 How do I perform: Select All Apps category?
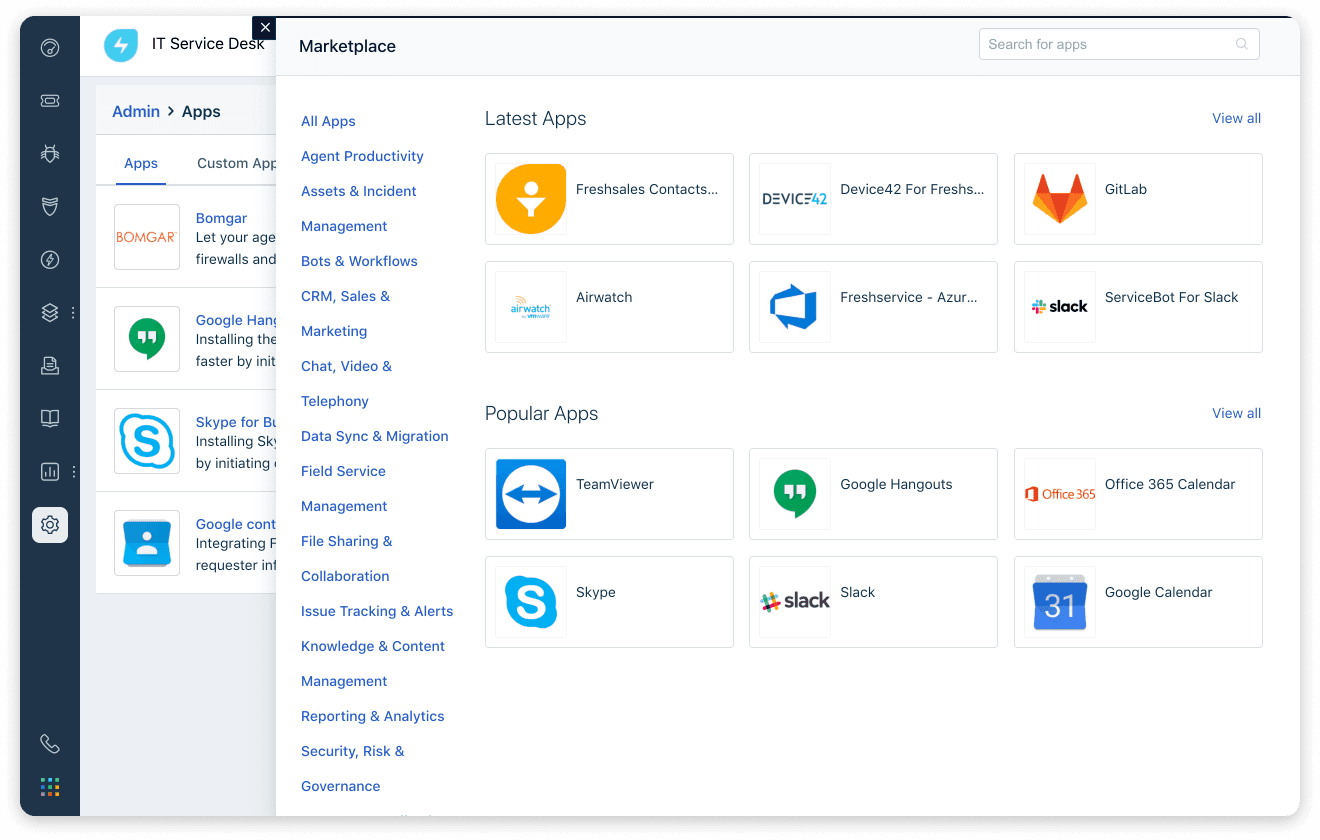coord(328,121)
